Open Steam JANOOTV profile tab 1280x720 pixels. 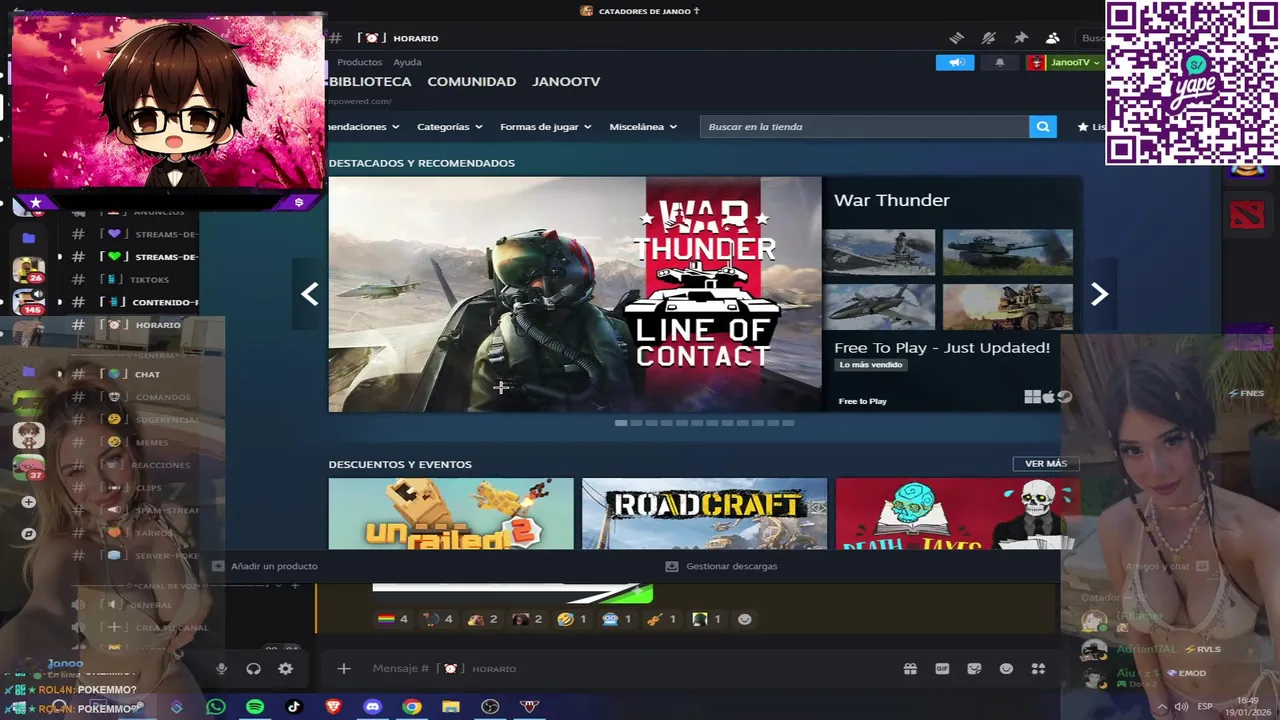click(566, 81)
